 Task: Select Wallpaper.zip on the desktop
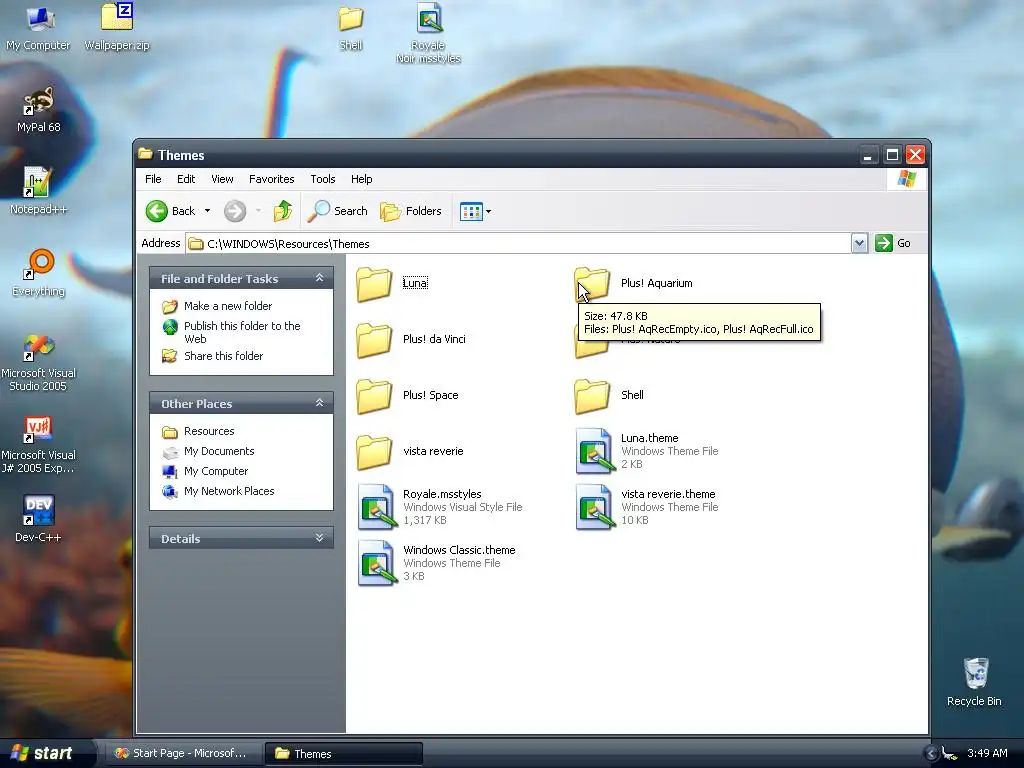[117, 27]
